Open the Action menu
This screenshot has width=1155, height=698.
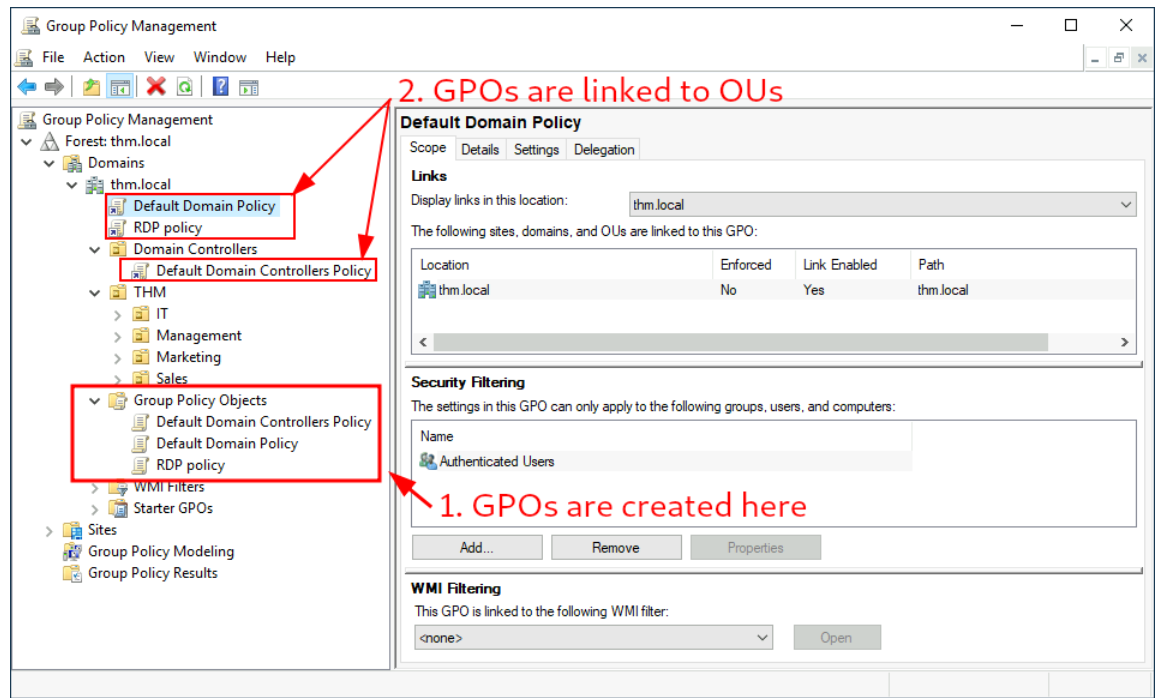104,57
